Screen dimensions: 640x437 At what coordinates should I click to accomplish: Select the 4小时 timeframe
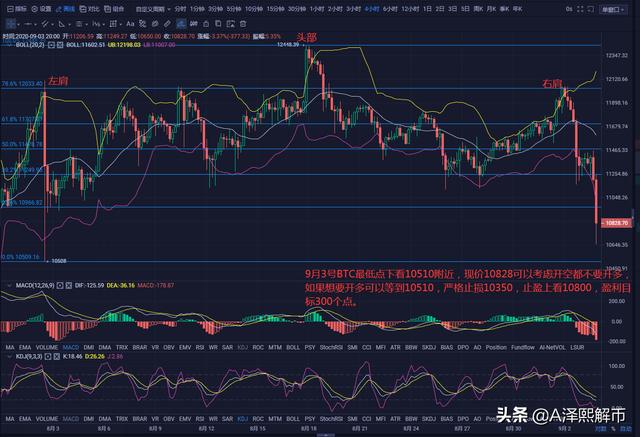(x=372, y=9)
